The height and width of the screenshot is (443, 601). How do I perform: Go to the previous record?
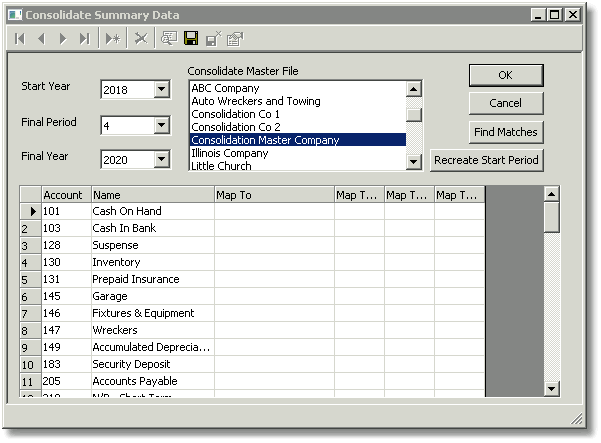41,39
